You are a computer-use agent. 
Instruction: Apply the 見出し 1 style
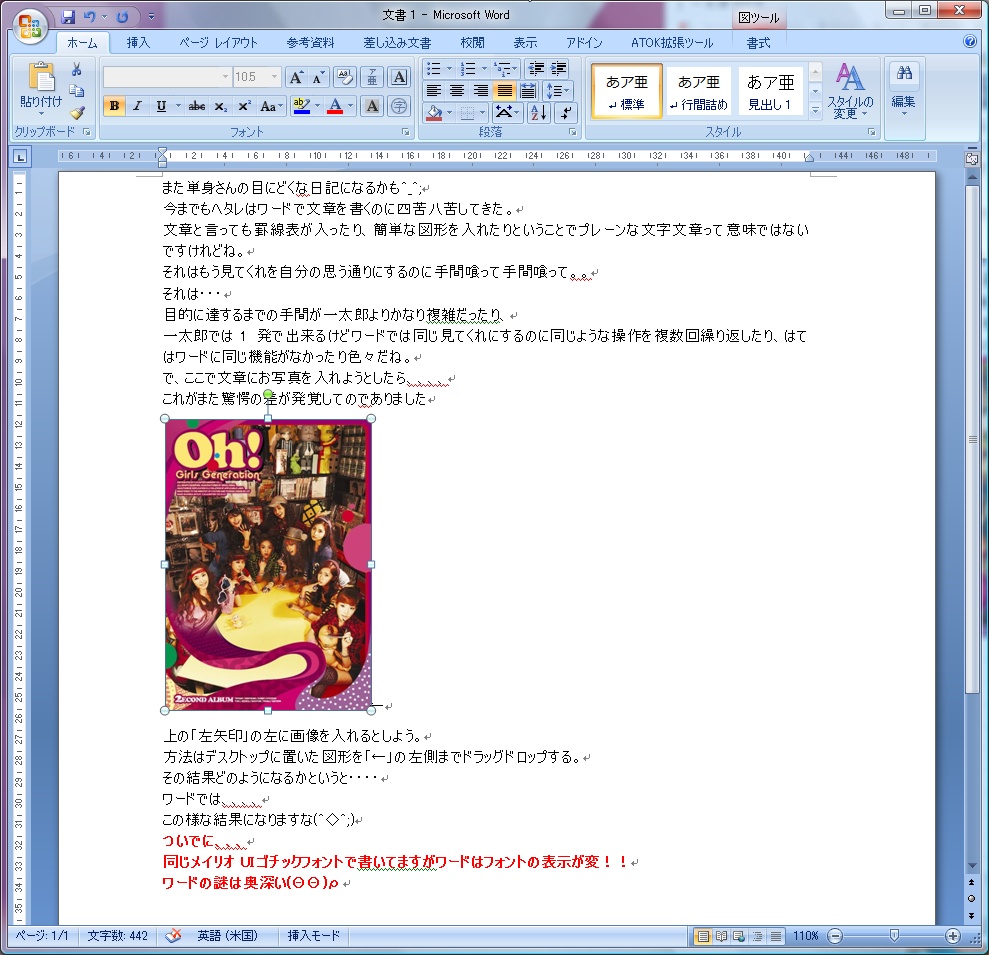(770, 91)
